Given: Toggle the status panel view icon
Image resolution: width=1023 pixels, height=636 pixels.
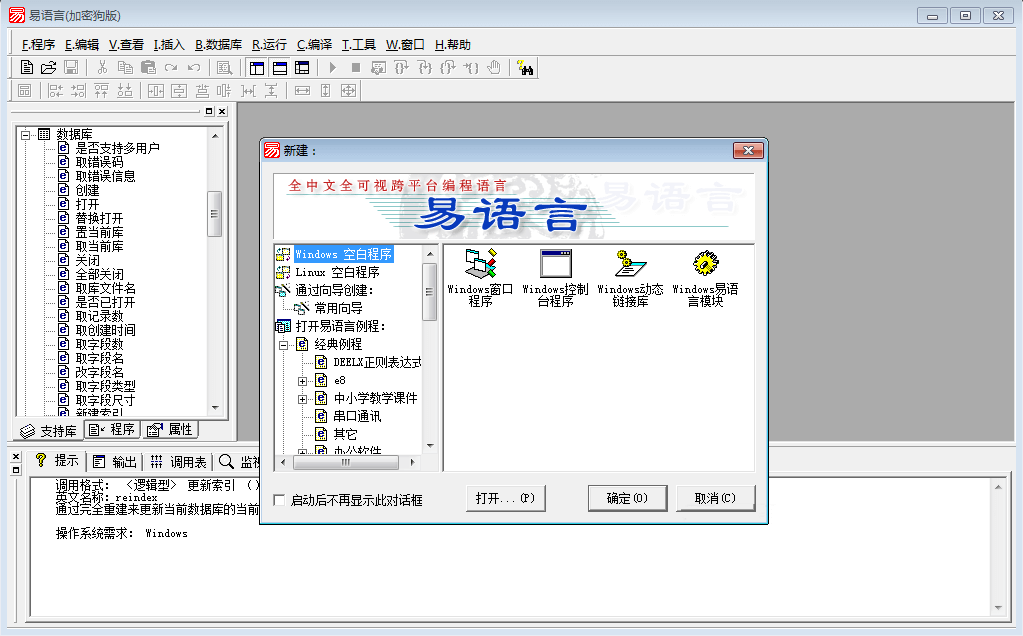Looking at the screenshot, I should pyautogui.click(x=280, y=67).
